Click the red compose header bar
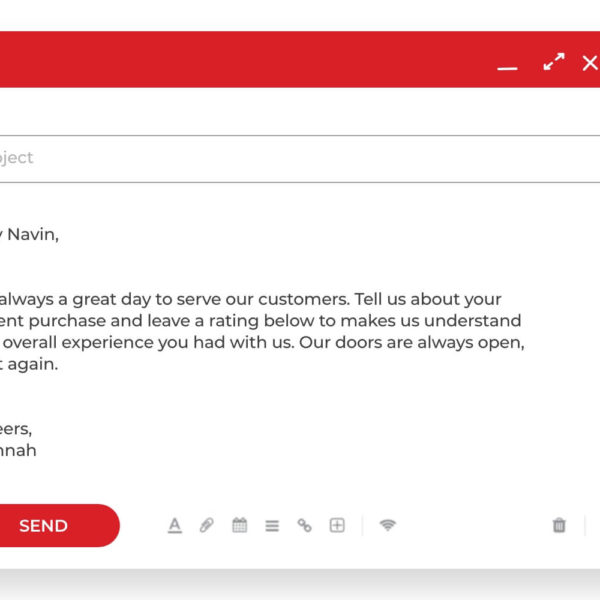 click(245, 59)
